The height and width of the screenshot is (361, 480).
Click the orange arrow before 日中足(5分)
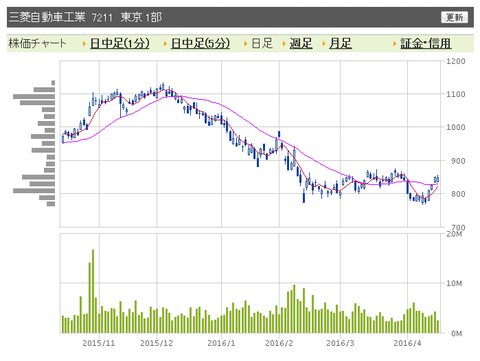tap(165, 44)
